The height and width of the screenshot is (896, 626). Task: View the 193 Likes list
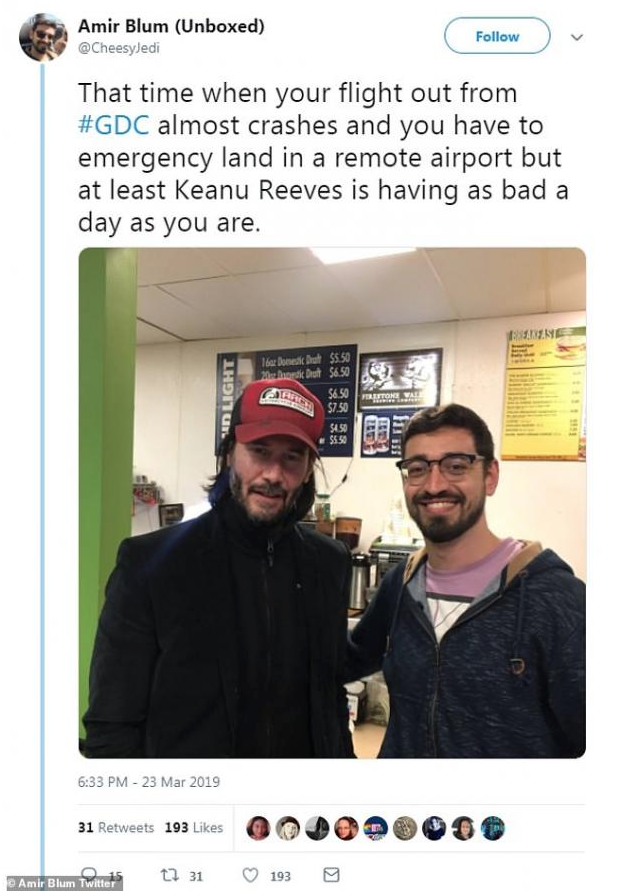click(x=194, y=827)
